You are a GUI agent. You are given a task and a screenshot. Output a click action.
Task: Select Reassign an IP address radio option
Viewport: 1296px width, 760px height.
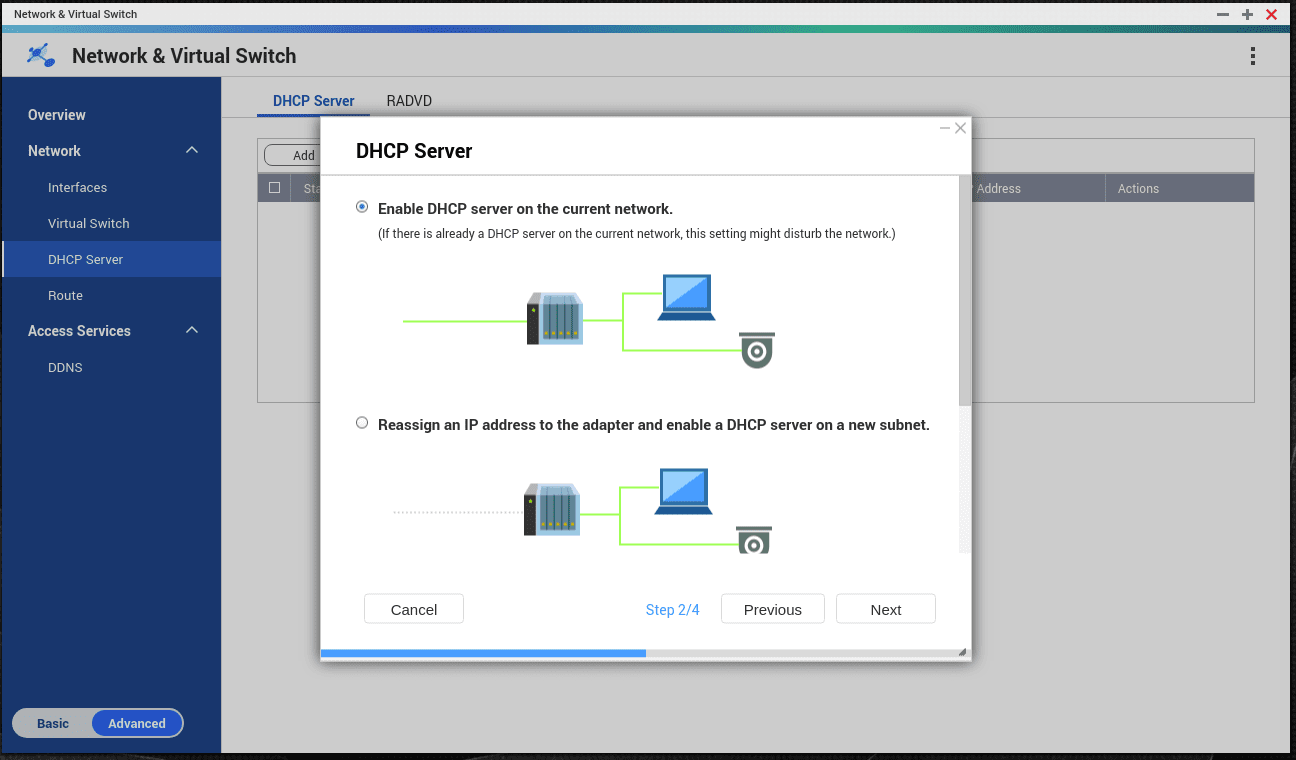click(362, 423)
